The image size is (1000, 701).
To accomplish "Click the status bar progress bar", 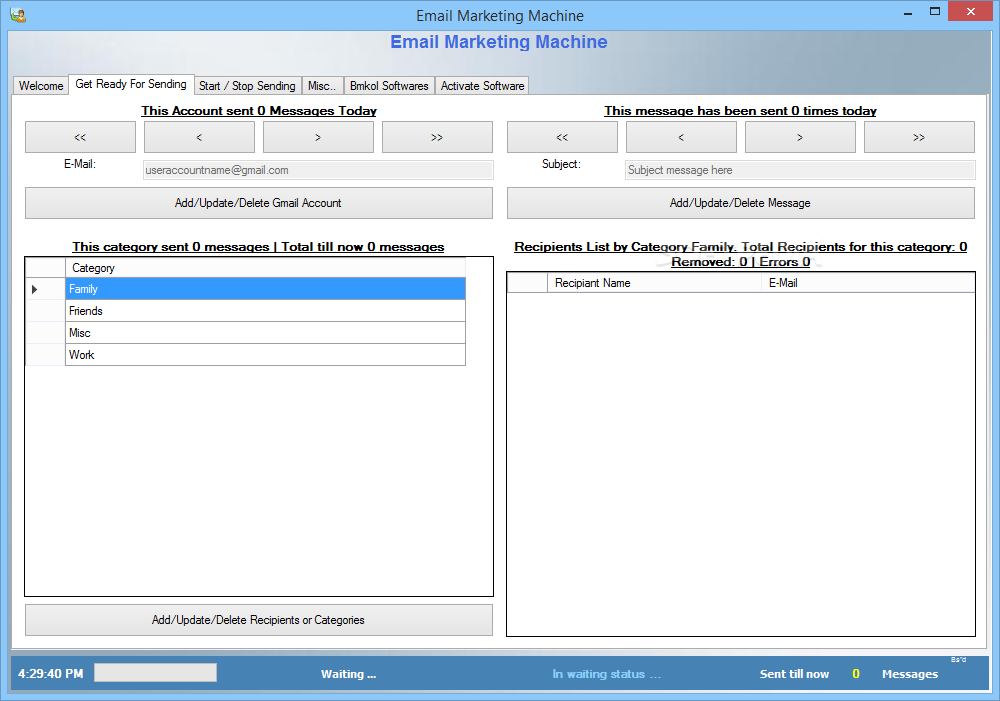I will pos(156,673).
